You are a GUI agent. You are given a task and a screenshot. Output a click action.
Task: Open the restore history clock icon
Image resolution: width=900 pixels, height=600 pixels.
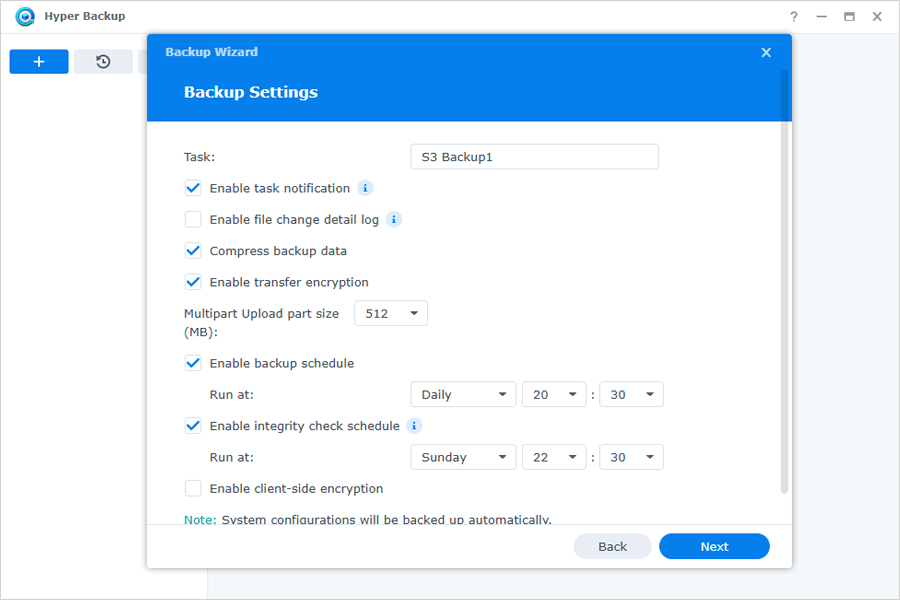[103, 61]
